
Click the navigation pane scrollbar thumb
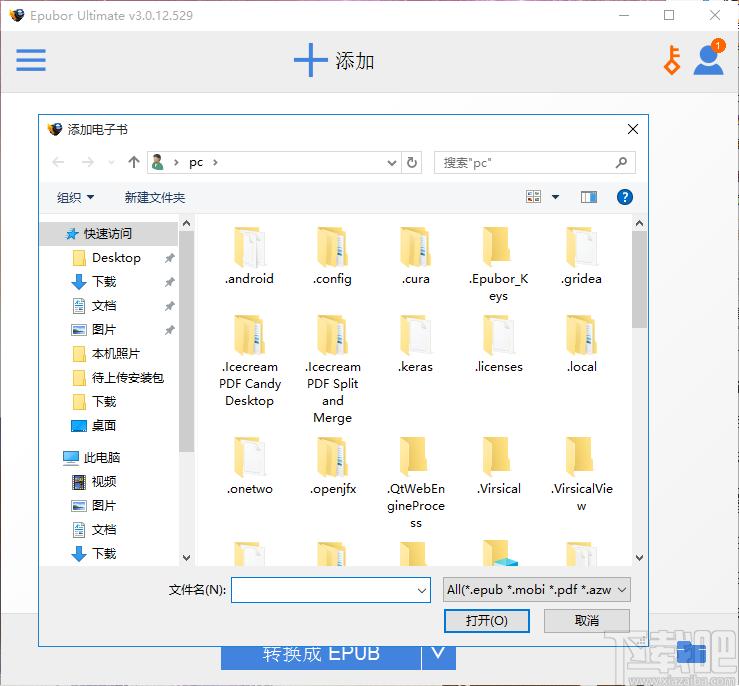(186, 341)
